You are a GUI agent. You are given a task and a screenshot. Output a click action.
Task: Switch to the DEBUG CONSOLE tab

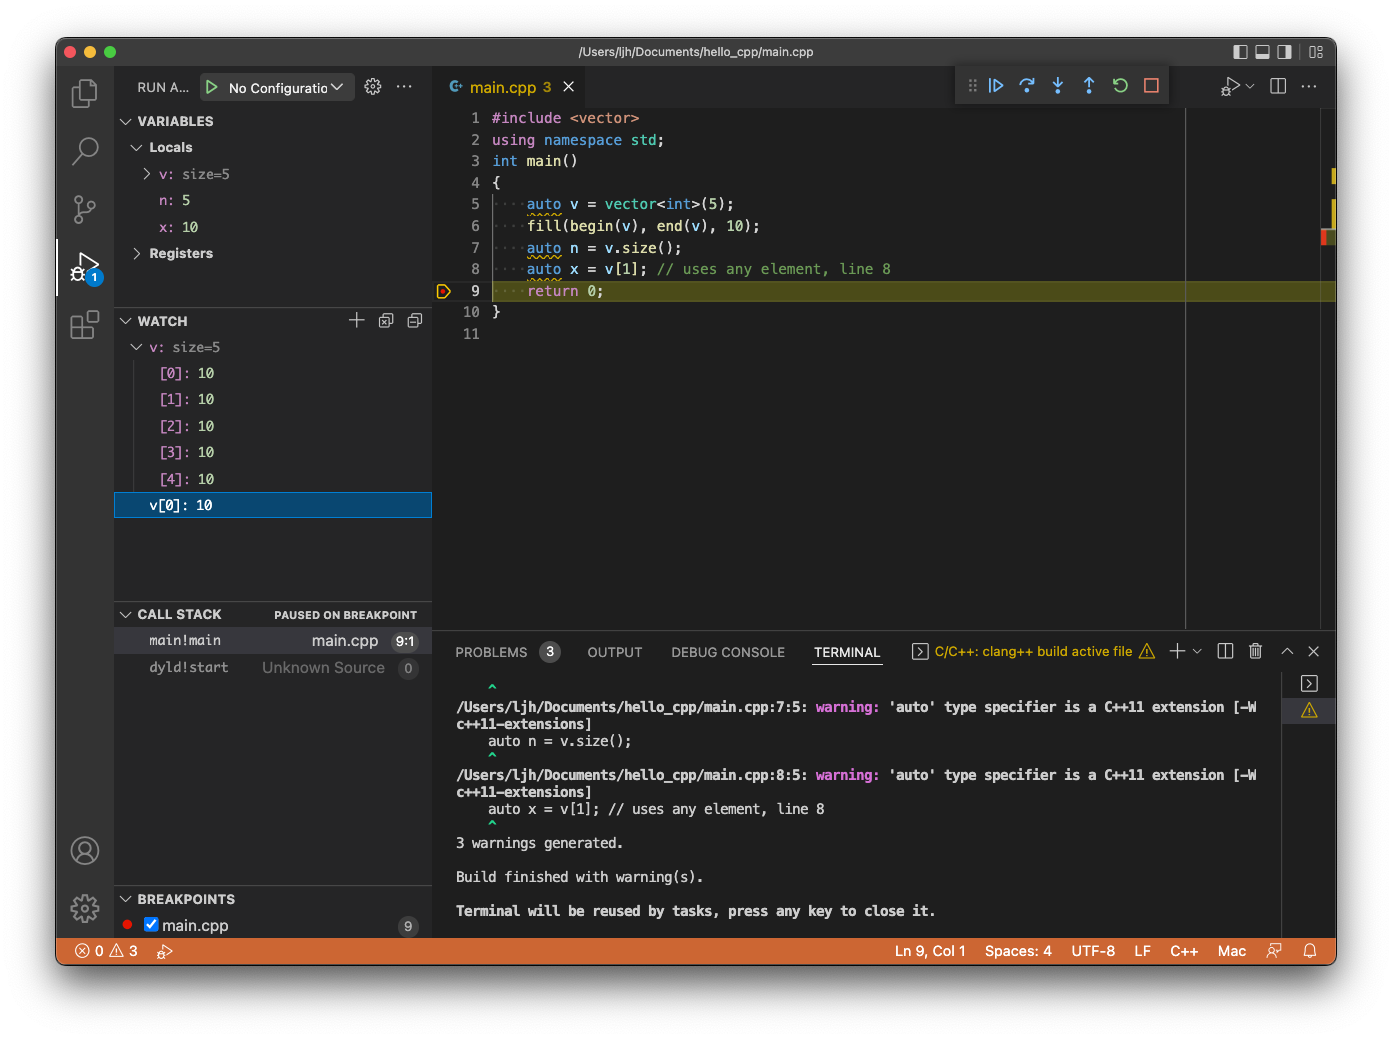[727, 652]
